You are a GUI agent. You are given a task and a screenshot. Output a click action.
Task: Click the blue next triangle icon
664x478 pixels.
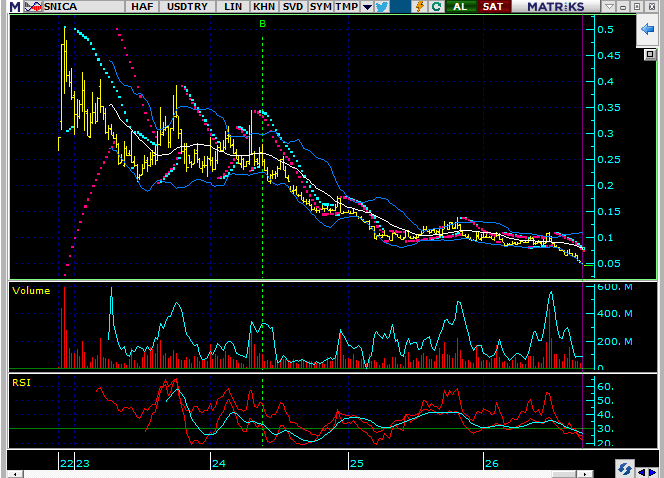pyautogui.click(x=653, y=472)
